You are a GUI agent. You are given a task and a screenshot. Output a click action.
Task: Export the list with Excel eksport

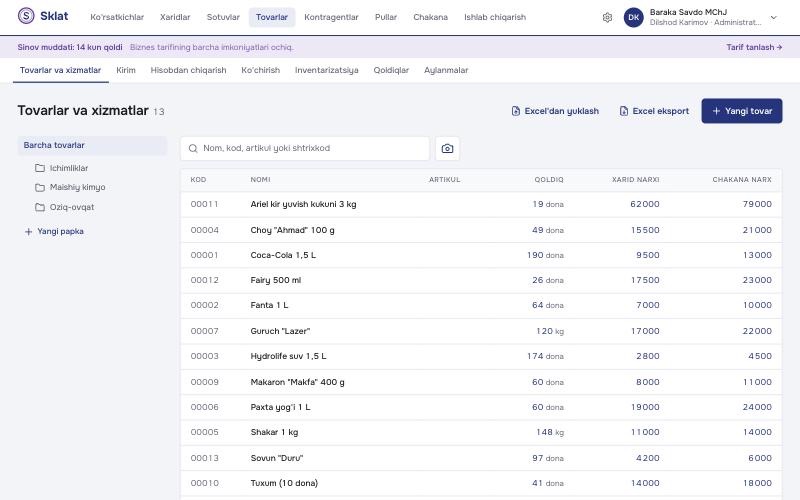click(654, 111)
